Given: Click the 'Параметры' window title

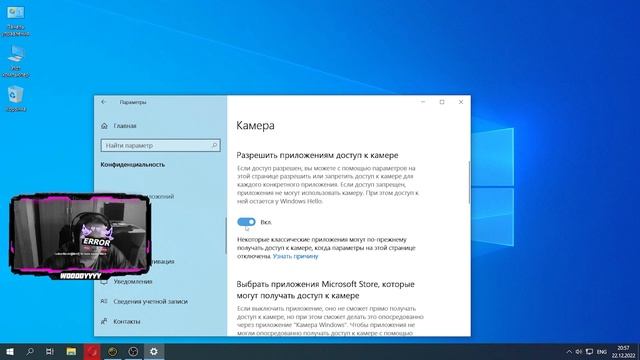Looking at the screenshot, I should tap(133, 102).
